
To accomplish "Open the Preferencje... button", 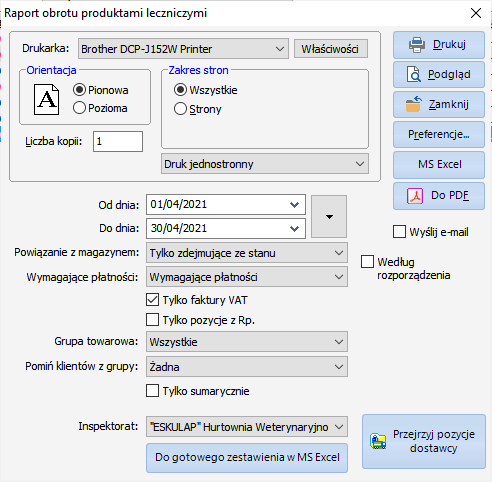I will pos(439,135).
